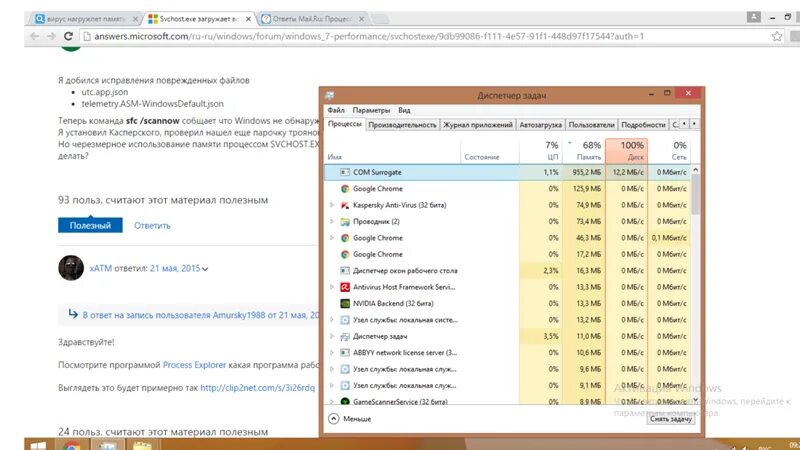
Task: Open the date dropdown next to 21 мая, 2015
Action: 205,269
